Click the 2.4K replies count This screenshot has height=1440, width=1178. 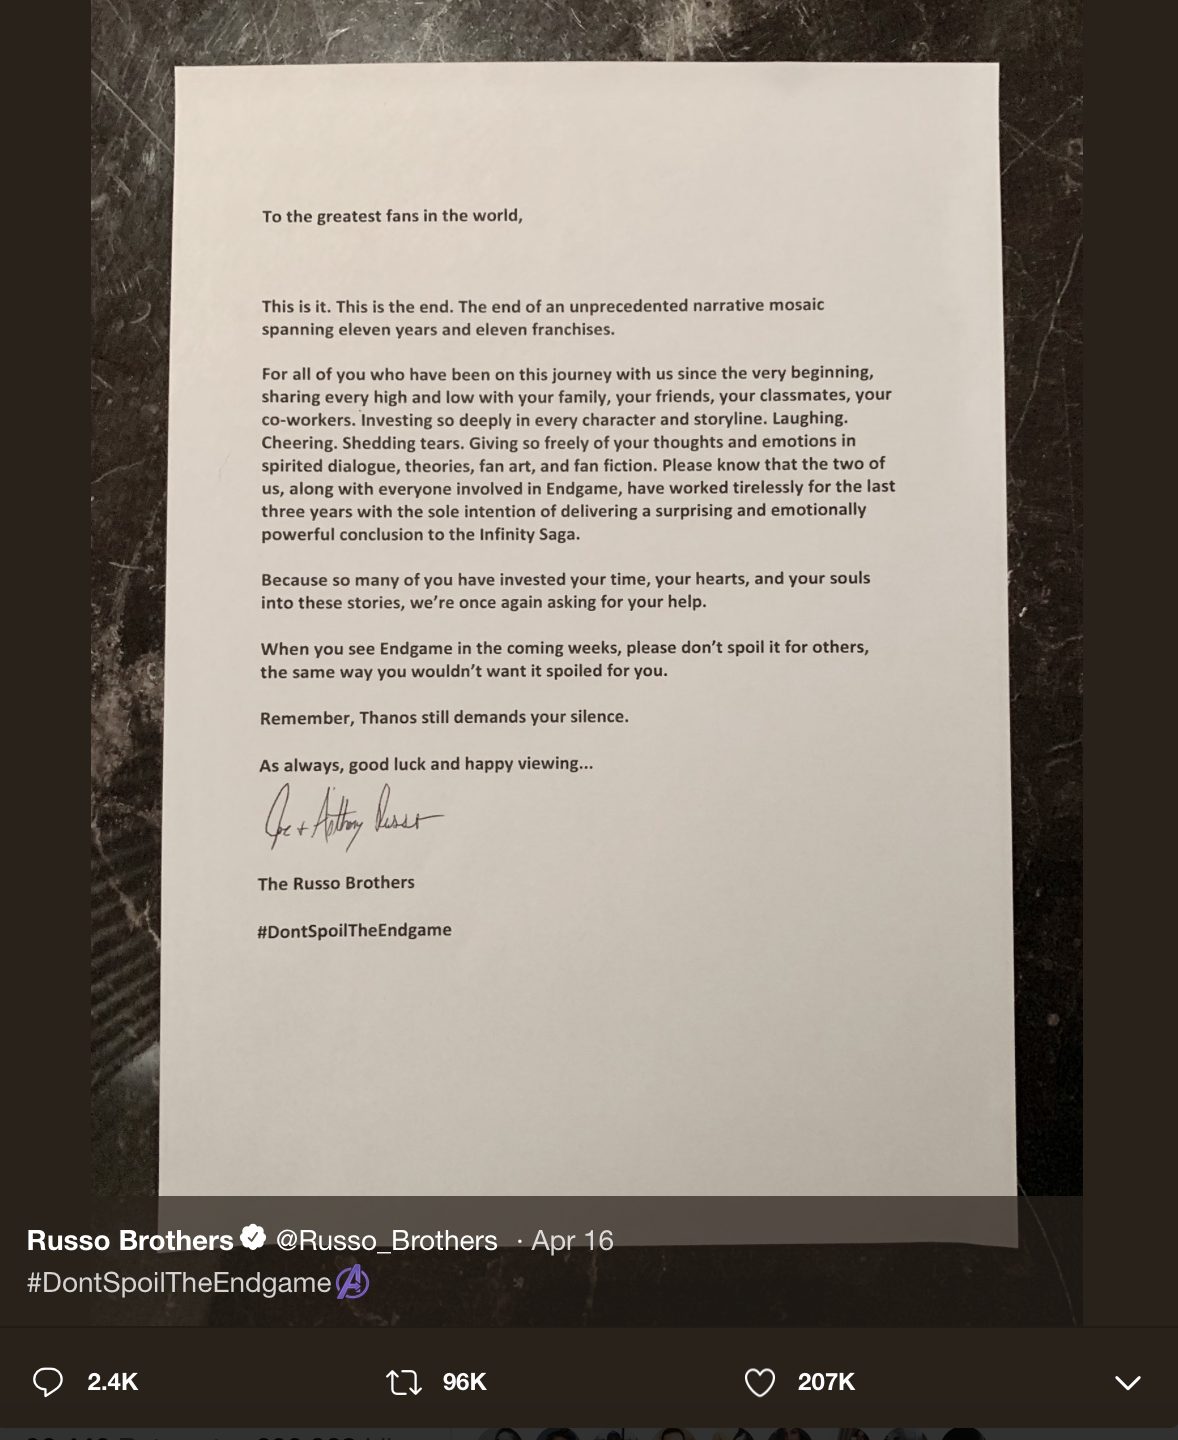coord(112,1382)
